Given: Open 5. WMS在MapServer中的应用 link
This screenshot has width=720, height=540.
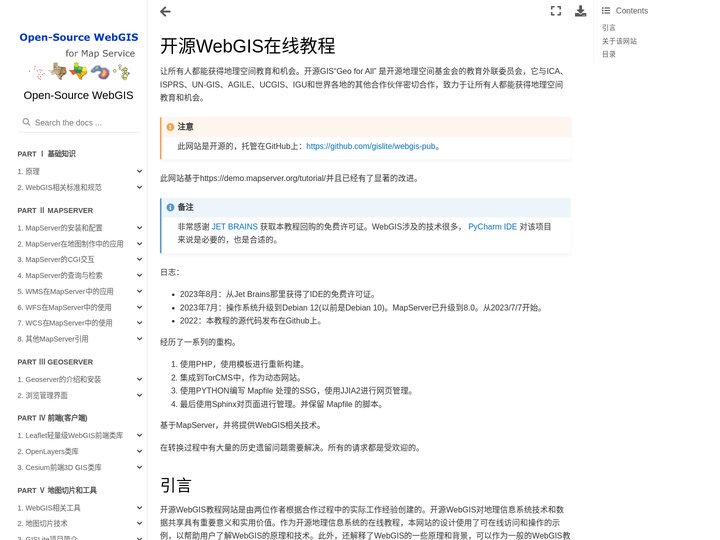Looking at the screenshot, I should (65, 291).
